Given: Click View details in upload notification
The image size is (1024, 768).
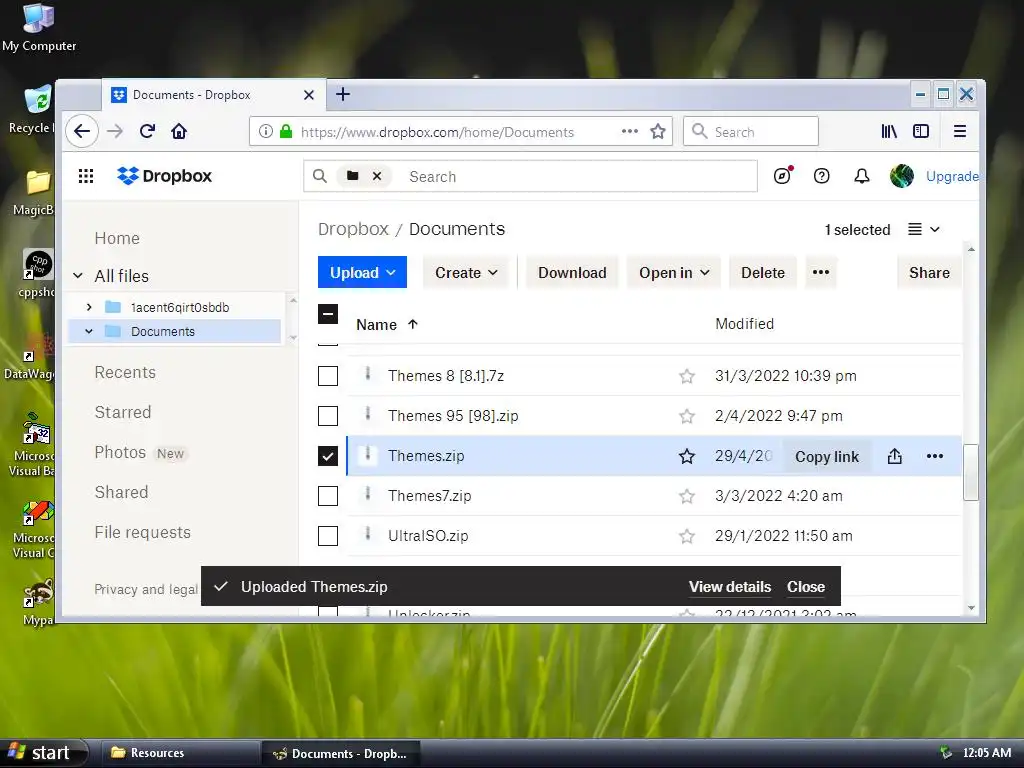Looking at the screenshot, I should pos(729,586).
